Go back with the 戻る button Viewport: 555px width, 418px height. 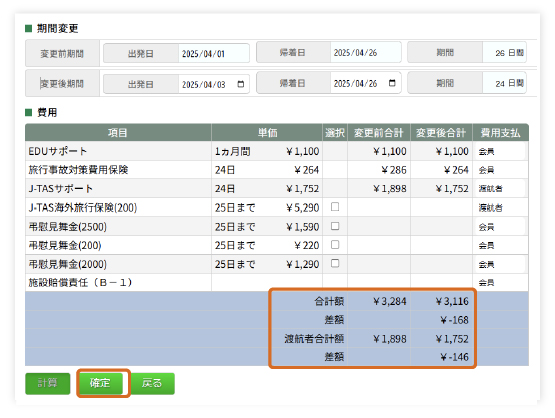(152, 383)
